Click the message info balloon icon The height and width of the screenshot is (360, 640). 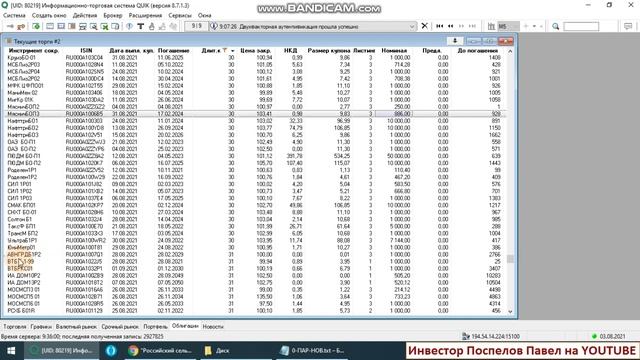pos(213,26)
